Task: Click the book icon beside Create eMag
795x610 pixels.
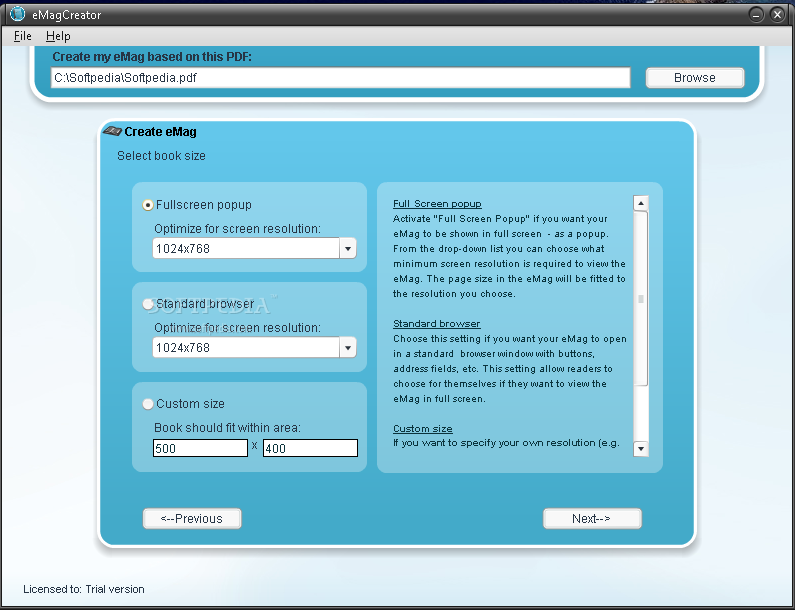Action: [x=113, y=131]
